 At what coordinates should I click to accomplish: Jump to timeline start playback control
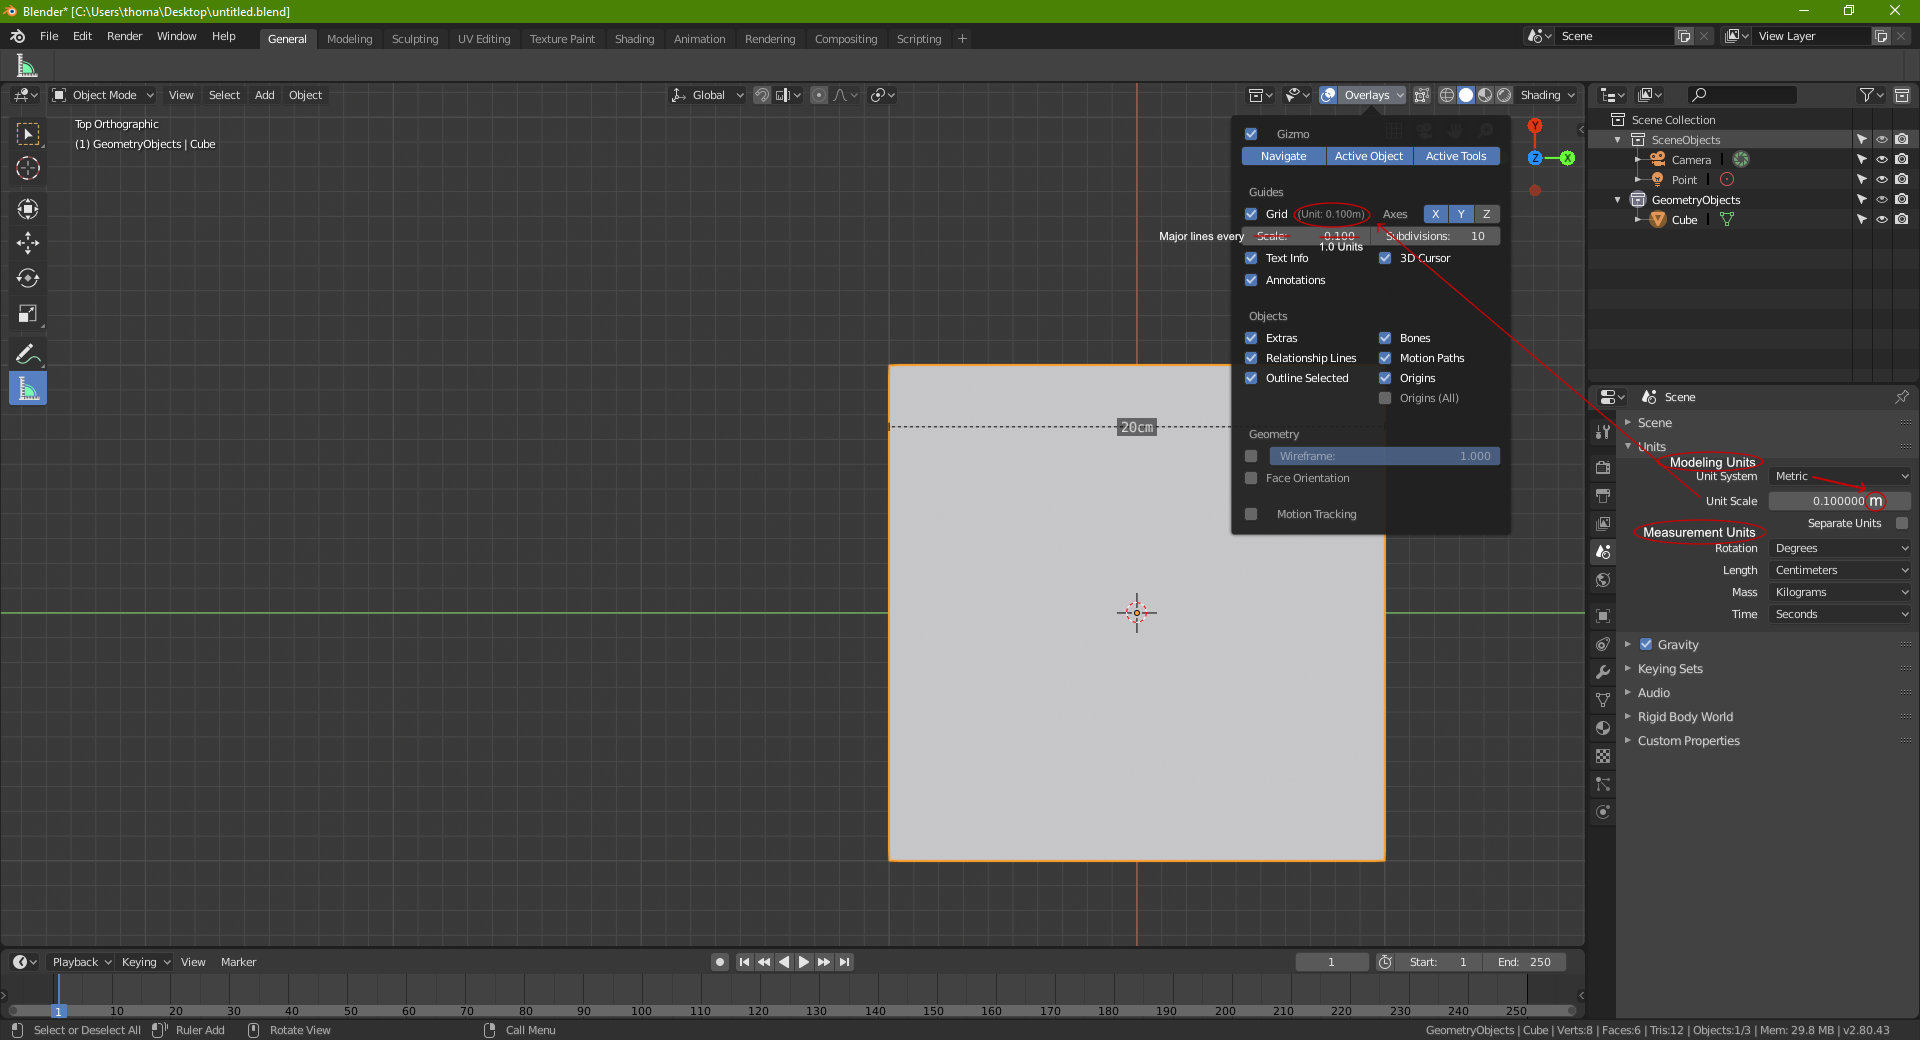pos(744,962)
